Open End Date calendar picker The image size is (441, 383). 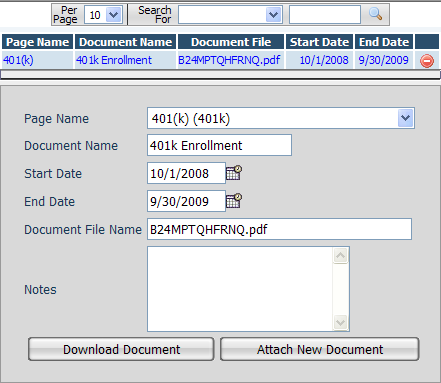(x=234, y=201)
